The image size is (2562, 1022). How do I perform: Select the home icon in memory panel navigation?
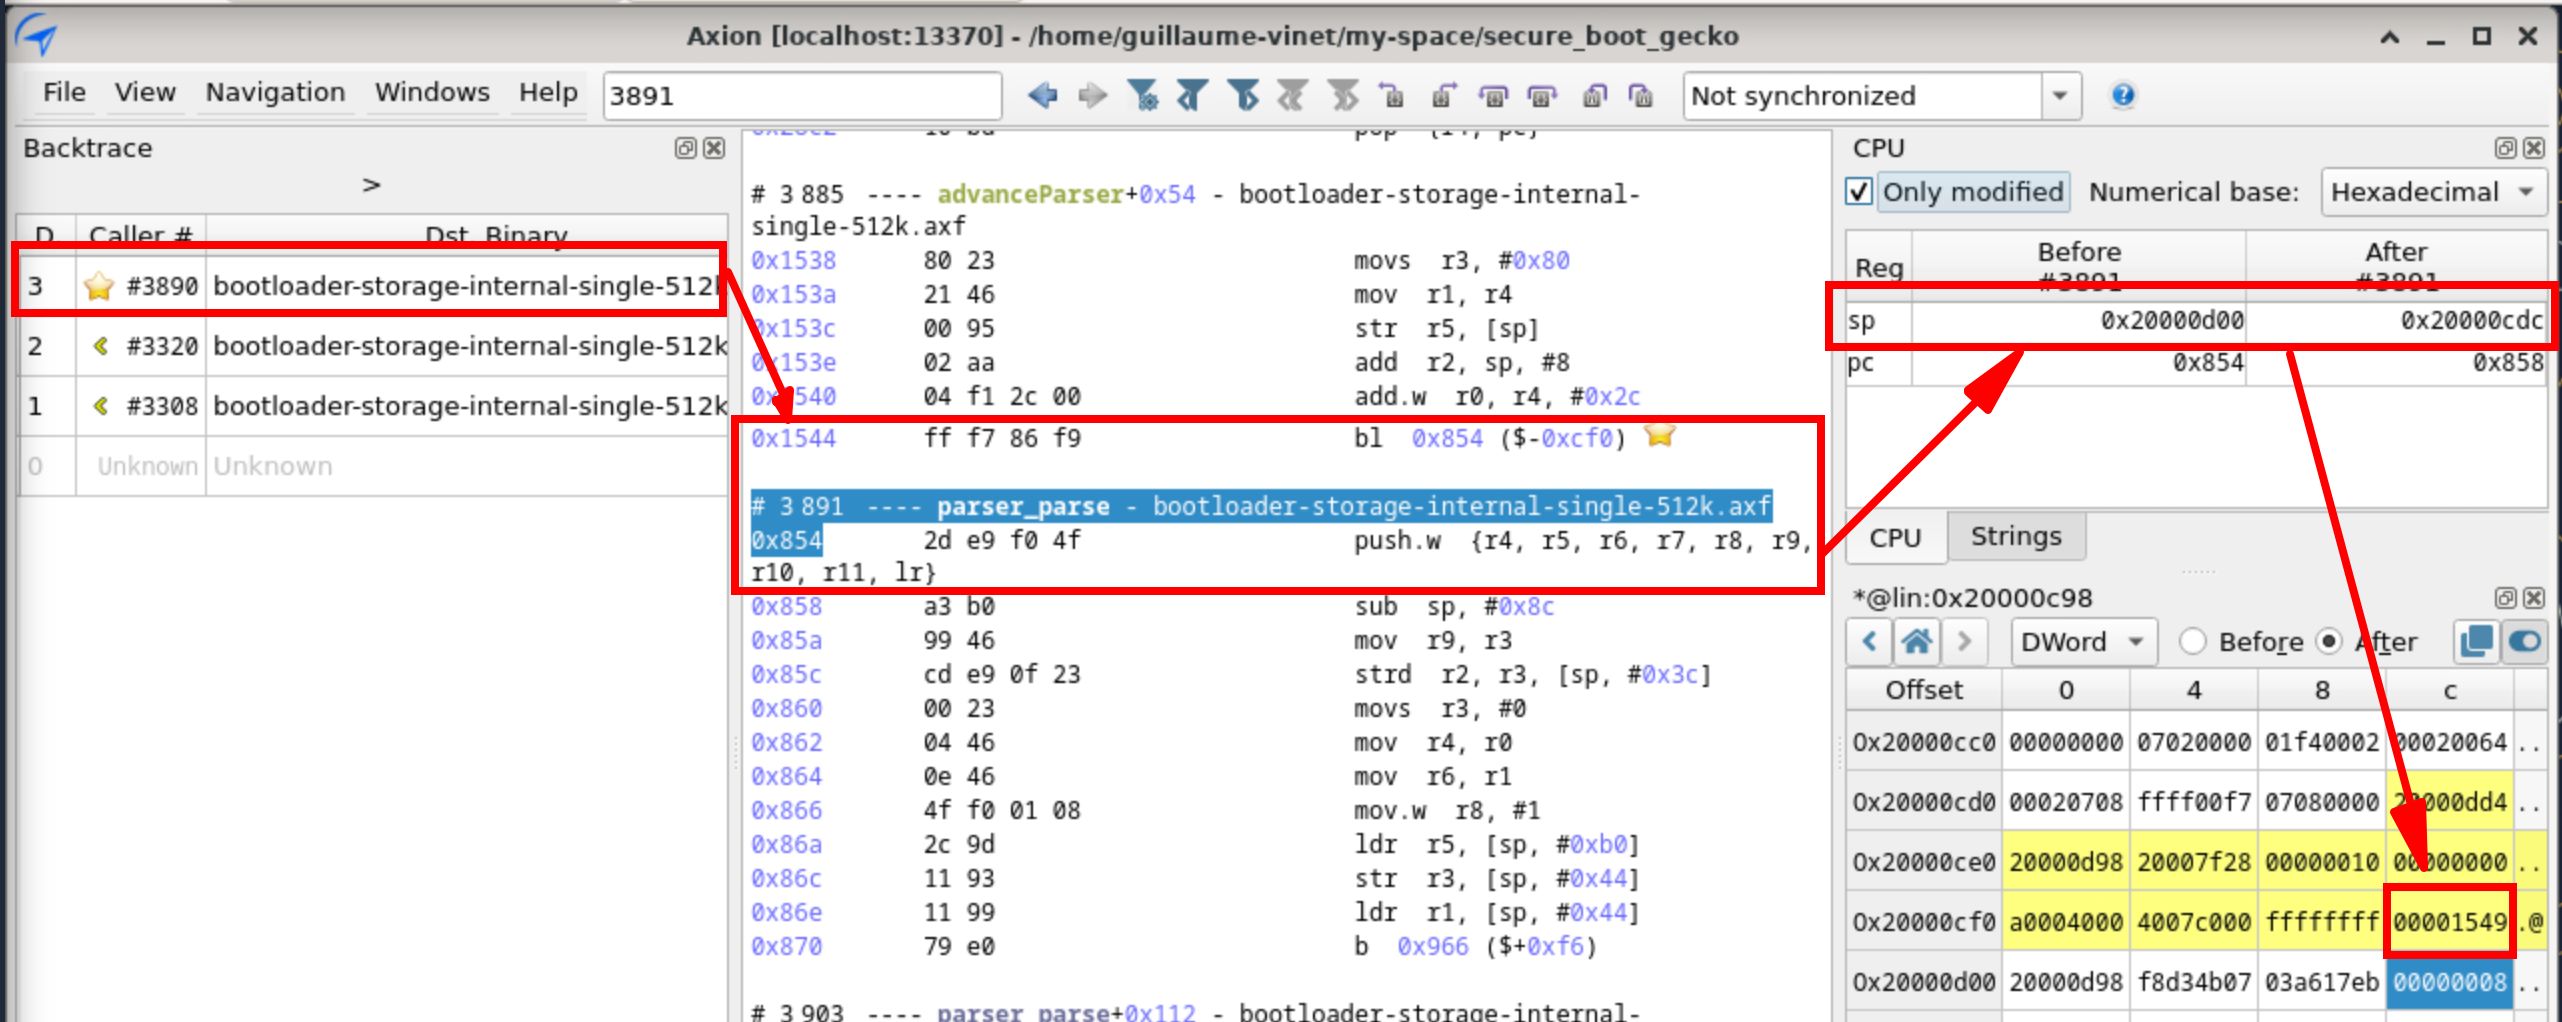(1917, 641)
